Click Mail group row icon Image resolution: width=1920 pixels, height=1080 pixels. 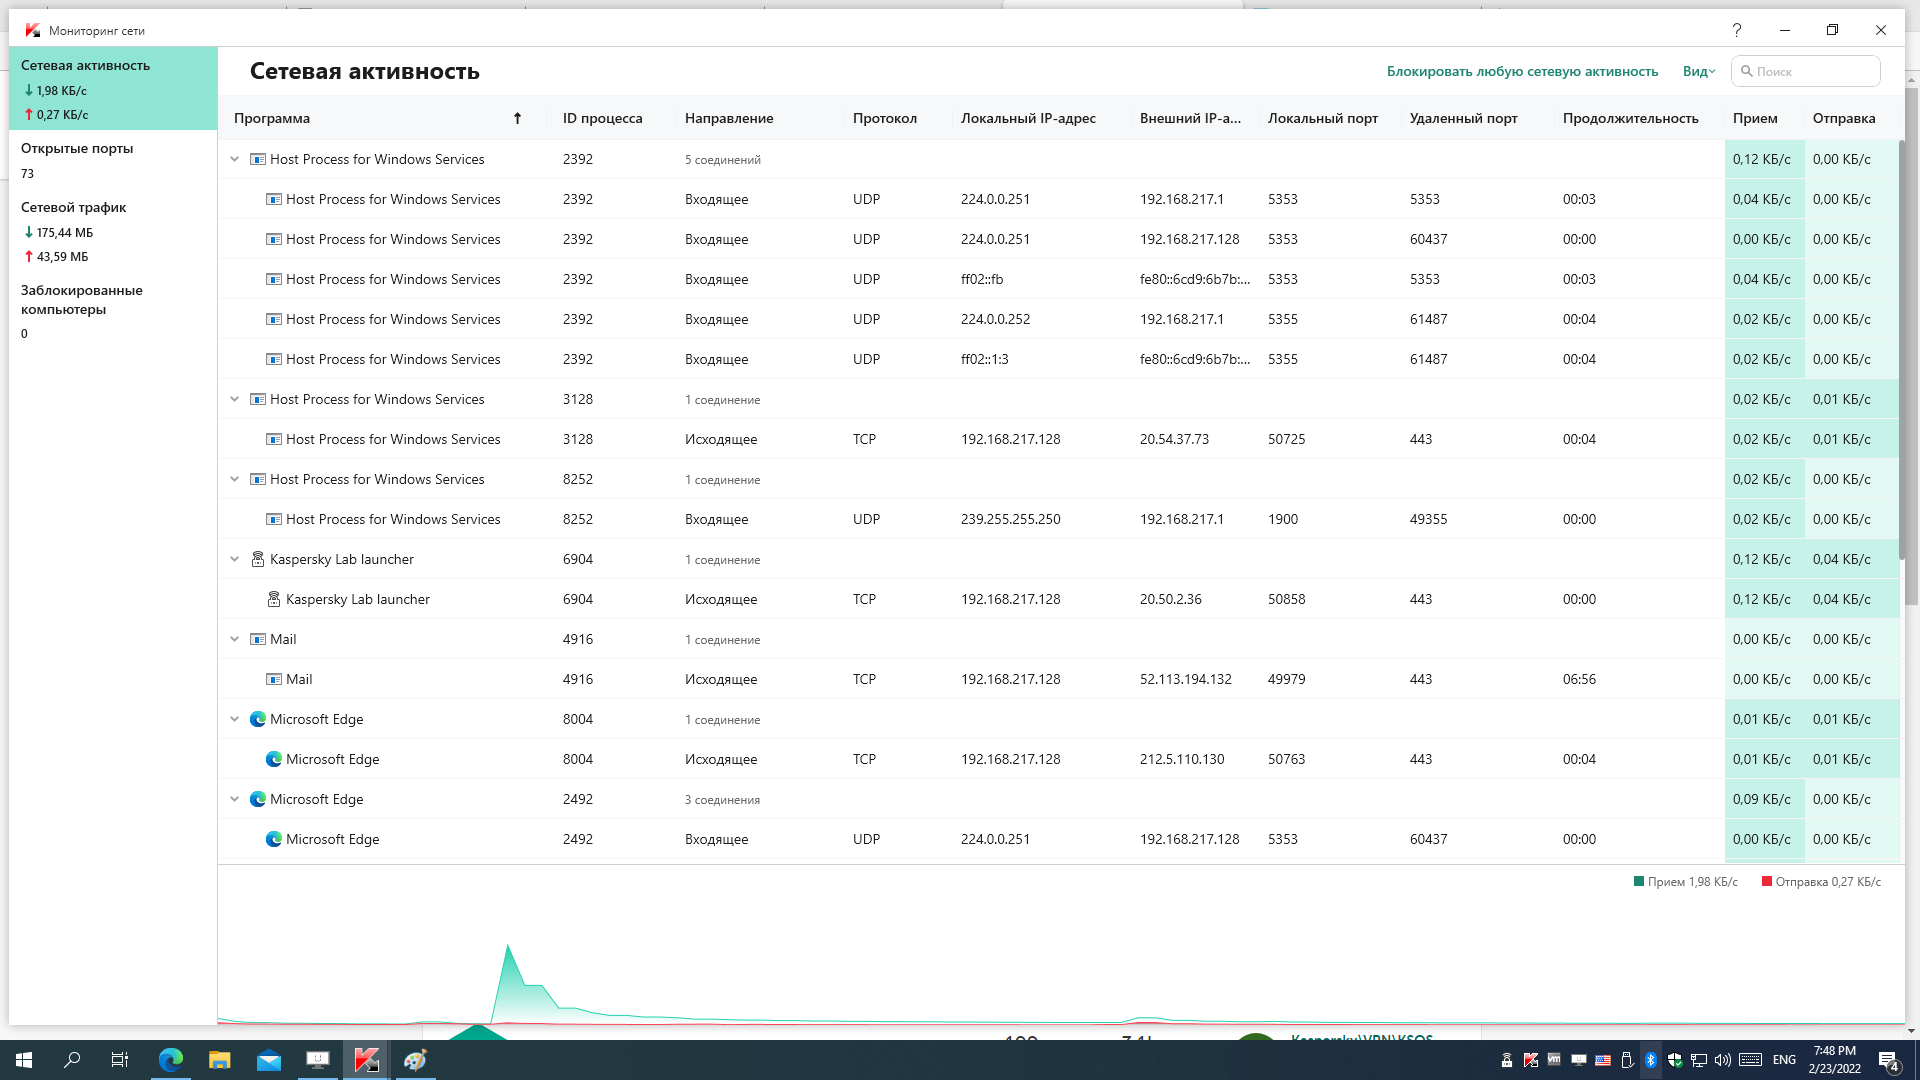tap(257, 639)
